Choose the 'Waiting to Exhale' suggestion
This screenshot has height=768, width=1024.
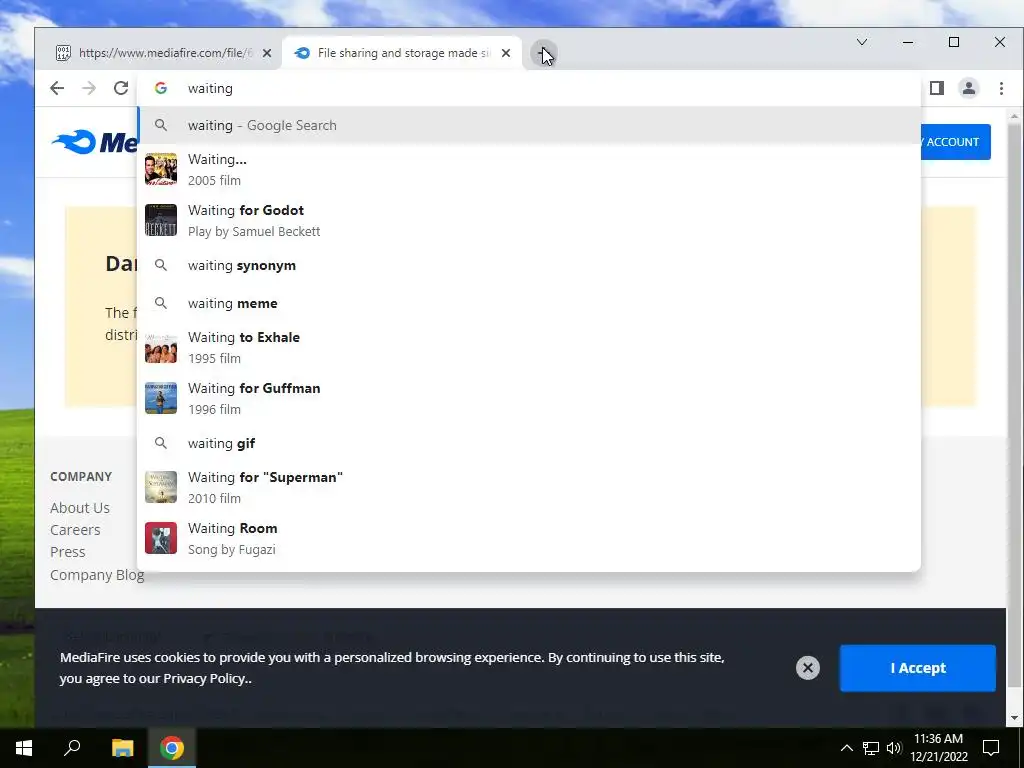coord(529,347)
